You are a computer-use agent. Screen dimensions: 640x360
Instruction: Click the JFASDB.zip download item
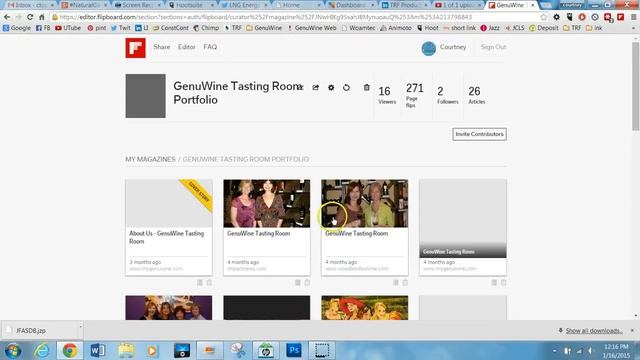39,331
